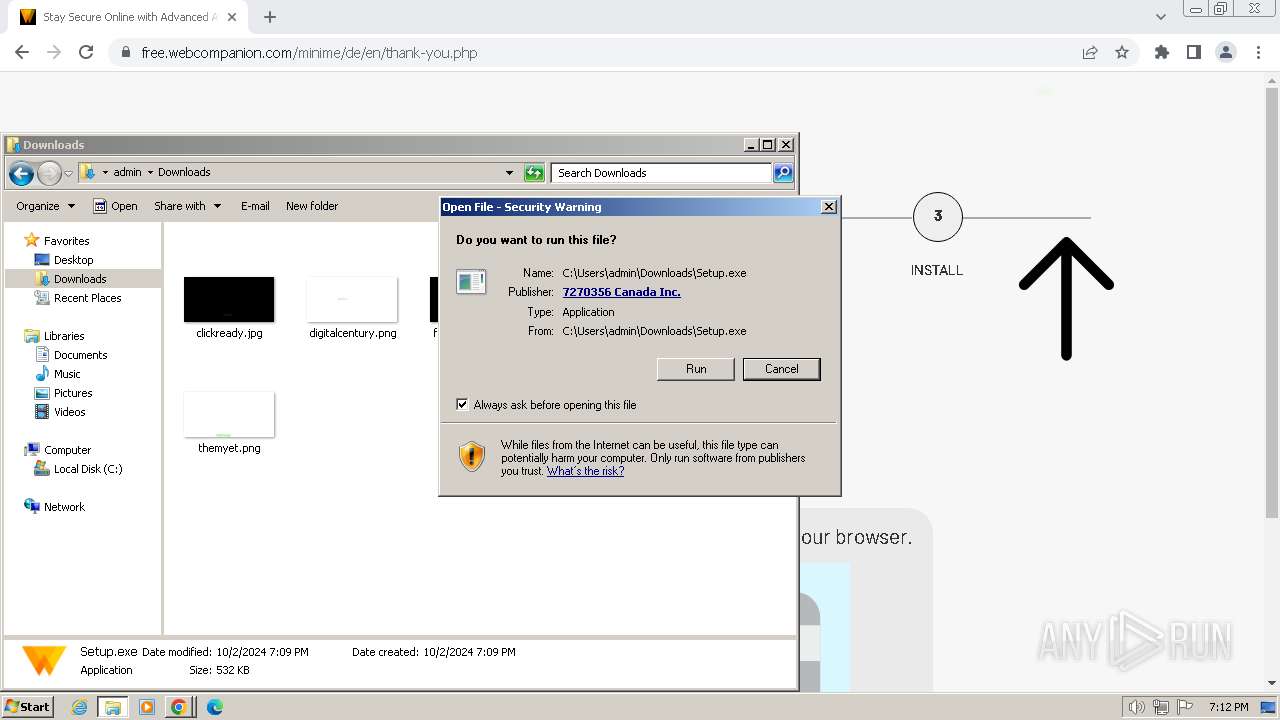Viewport: 1280px width, 720px height.
Task: Close the Stay Secure Online tab
Action: pyautogui.click(x=233, y=17)
